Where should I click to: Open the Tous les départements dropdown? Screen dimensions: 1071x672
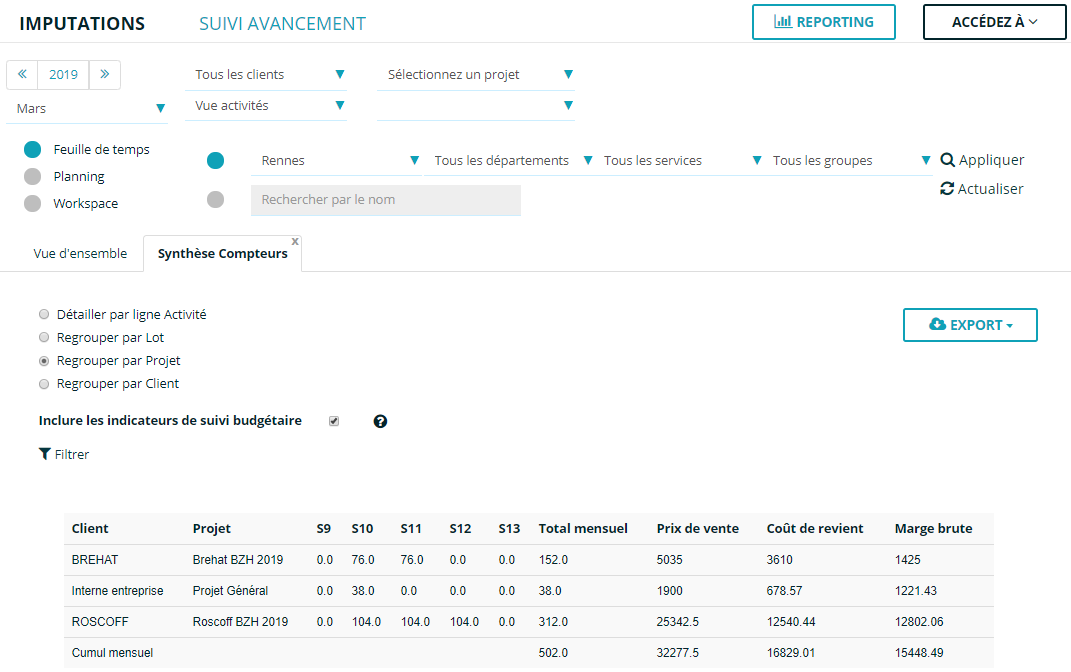[x=509, y=160]
